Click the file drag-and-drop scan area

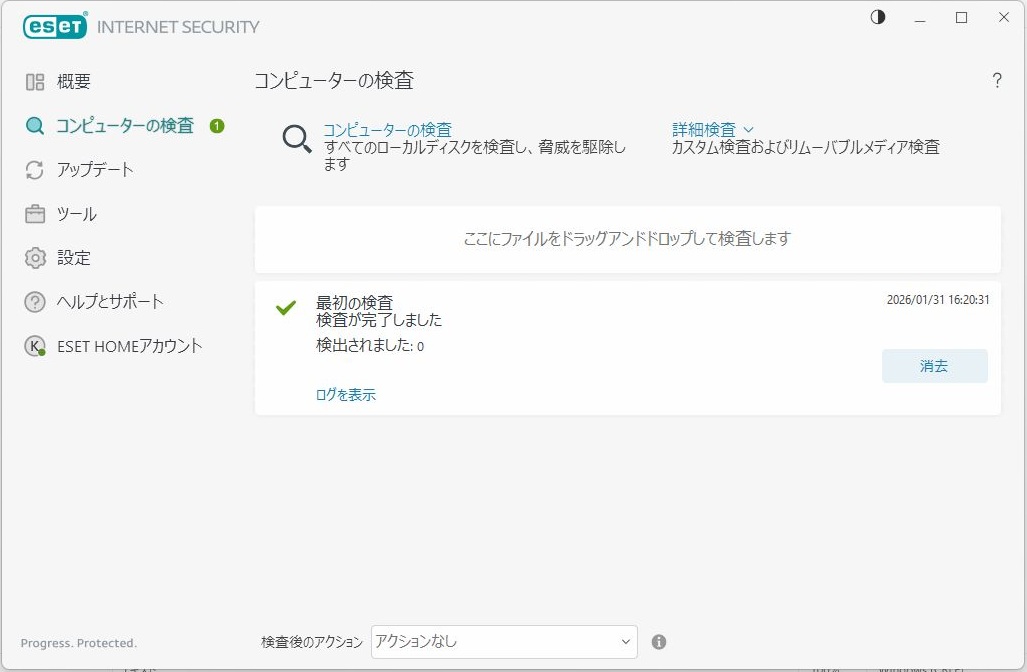click(x=627, y=239)
